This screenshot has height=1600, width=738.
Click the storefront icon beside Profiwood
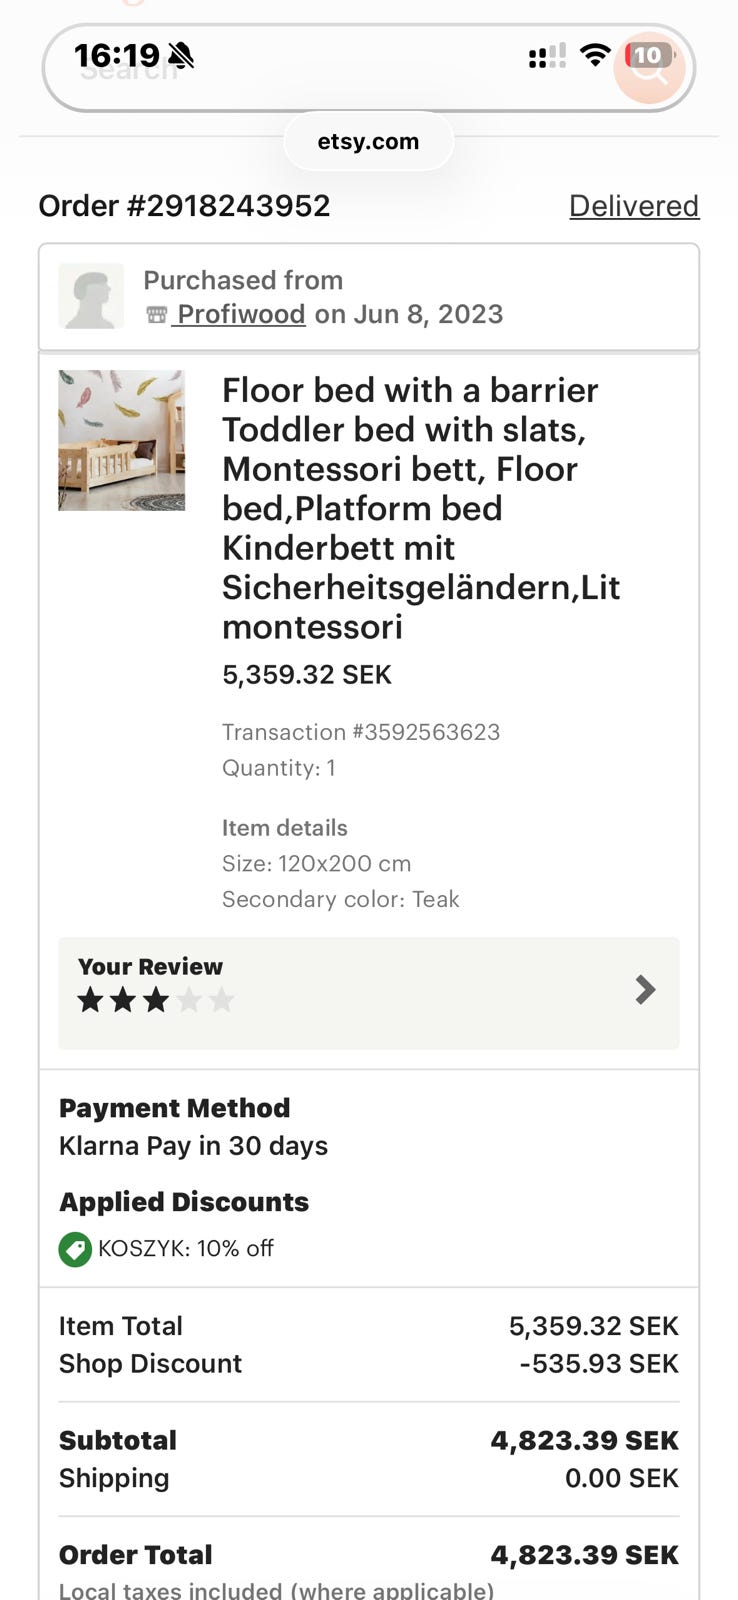coord(156,315)
